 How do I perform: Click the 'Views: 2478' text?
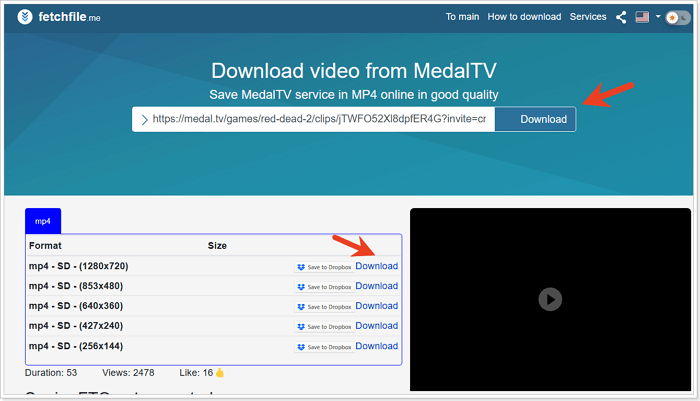coord(128,373)
